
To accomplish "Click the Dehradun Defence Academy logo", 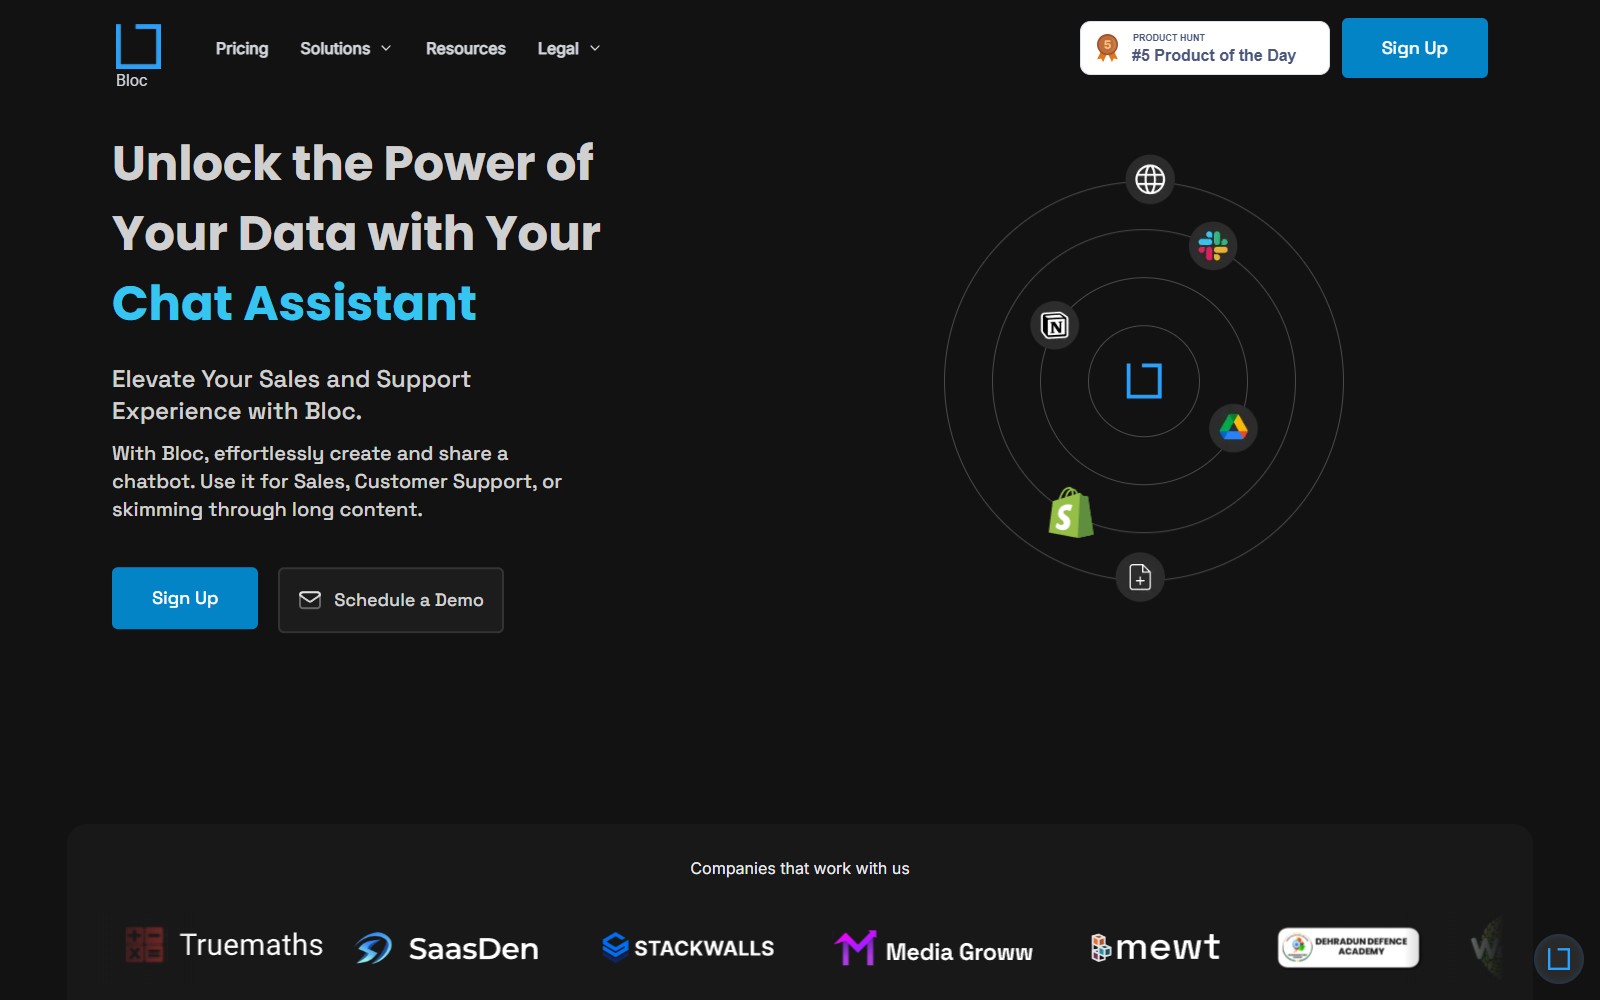I will pyautogui.click(x=1348, y=947).
